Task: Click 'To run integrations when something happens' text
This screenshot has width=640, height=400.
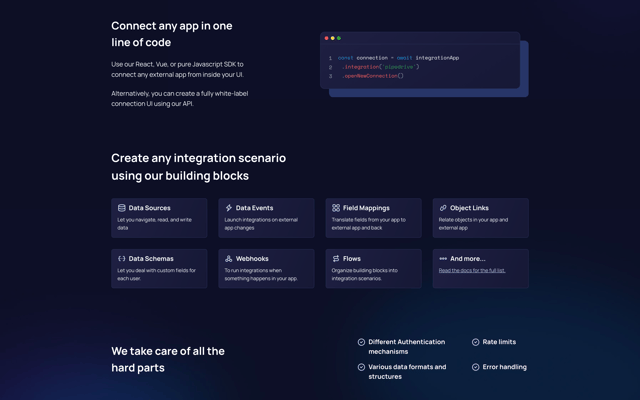Action: point(261,274)
